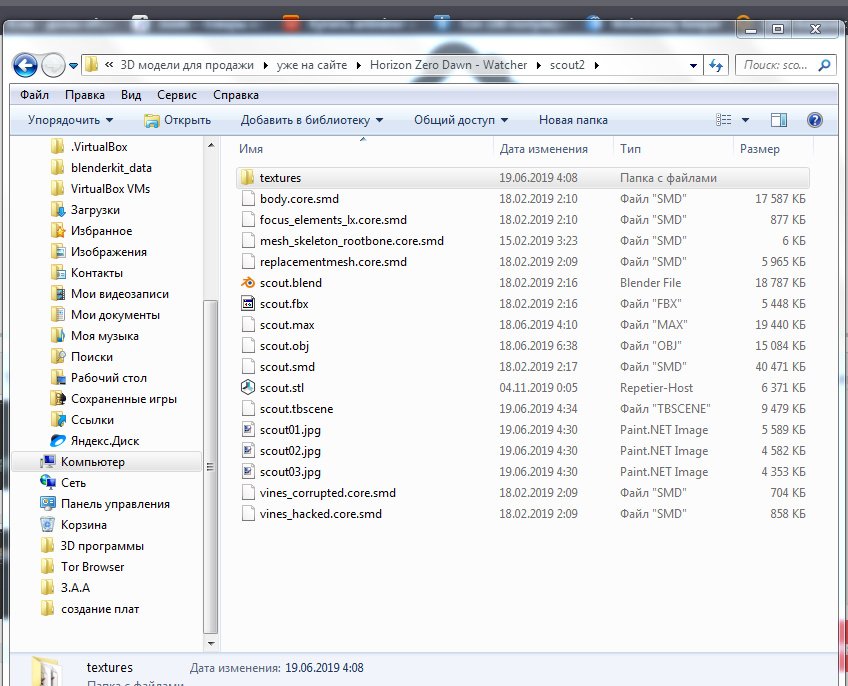848x686 pixels.
Task: Open the Файл menu
Action: tap(34, 95)
